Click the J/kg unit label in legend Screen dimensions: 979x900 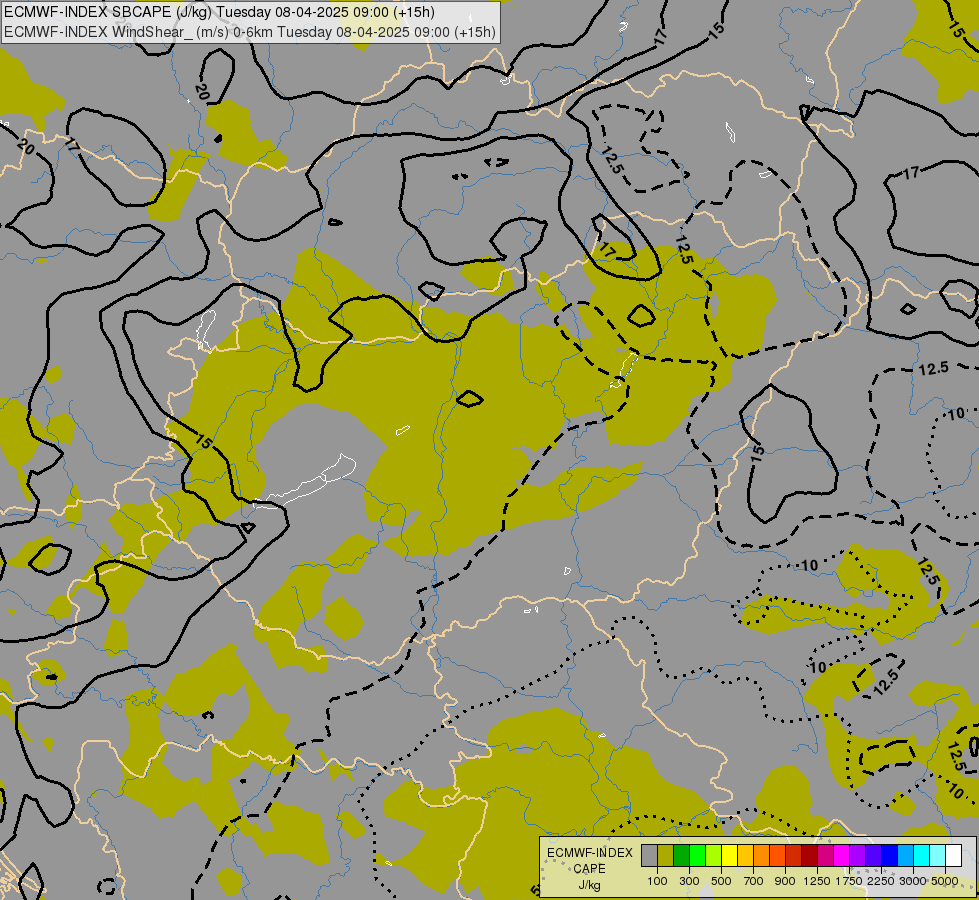click(x=589, y=885)
